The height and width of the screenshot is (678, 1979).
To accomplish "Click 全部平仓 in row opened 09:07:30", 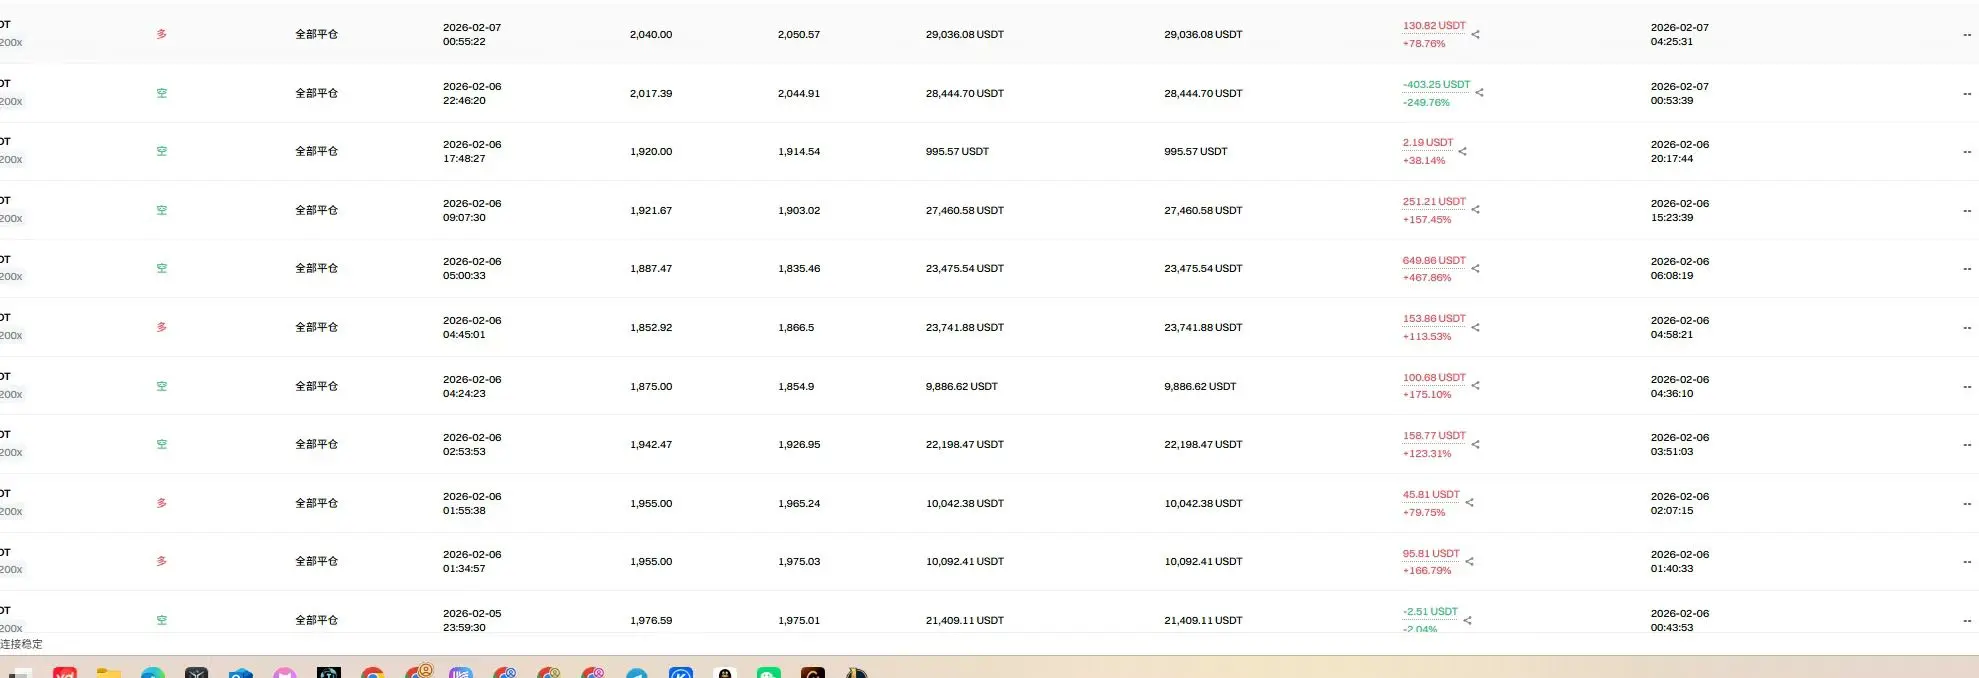I will [x=316, y=211].
